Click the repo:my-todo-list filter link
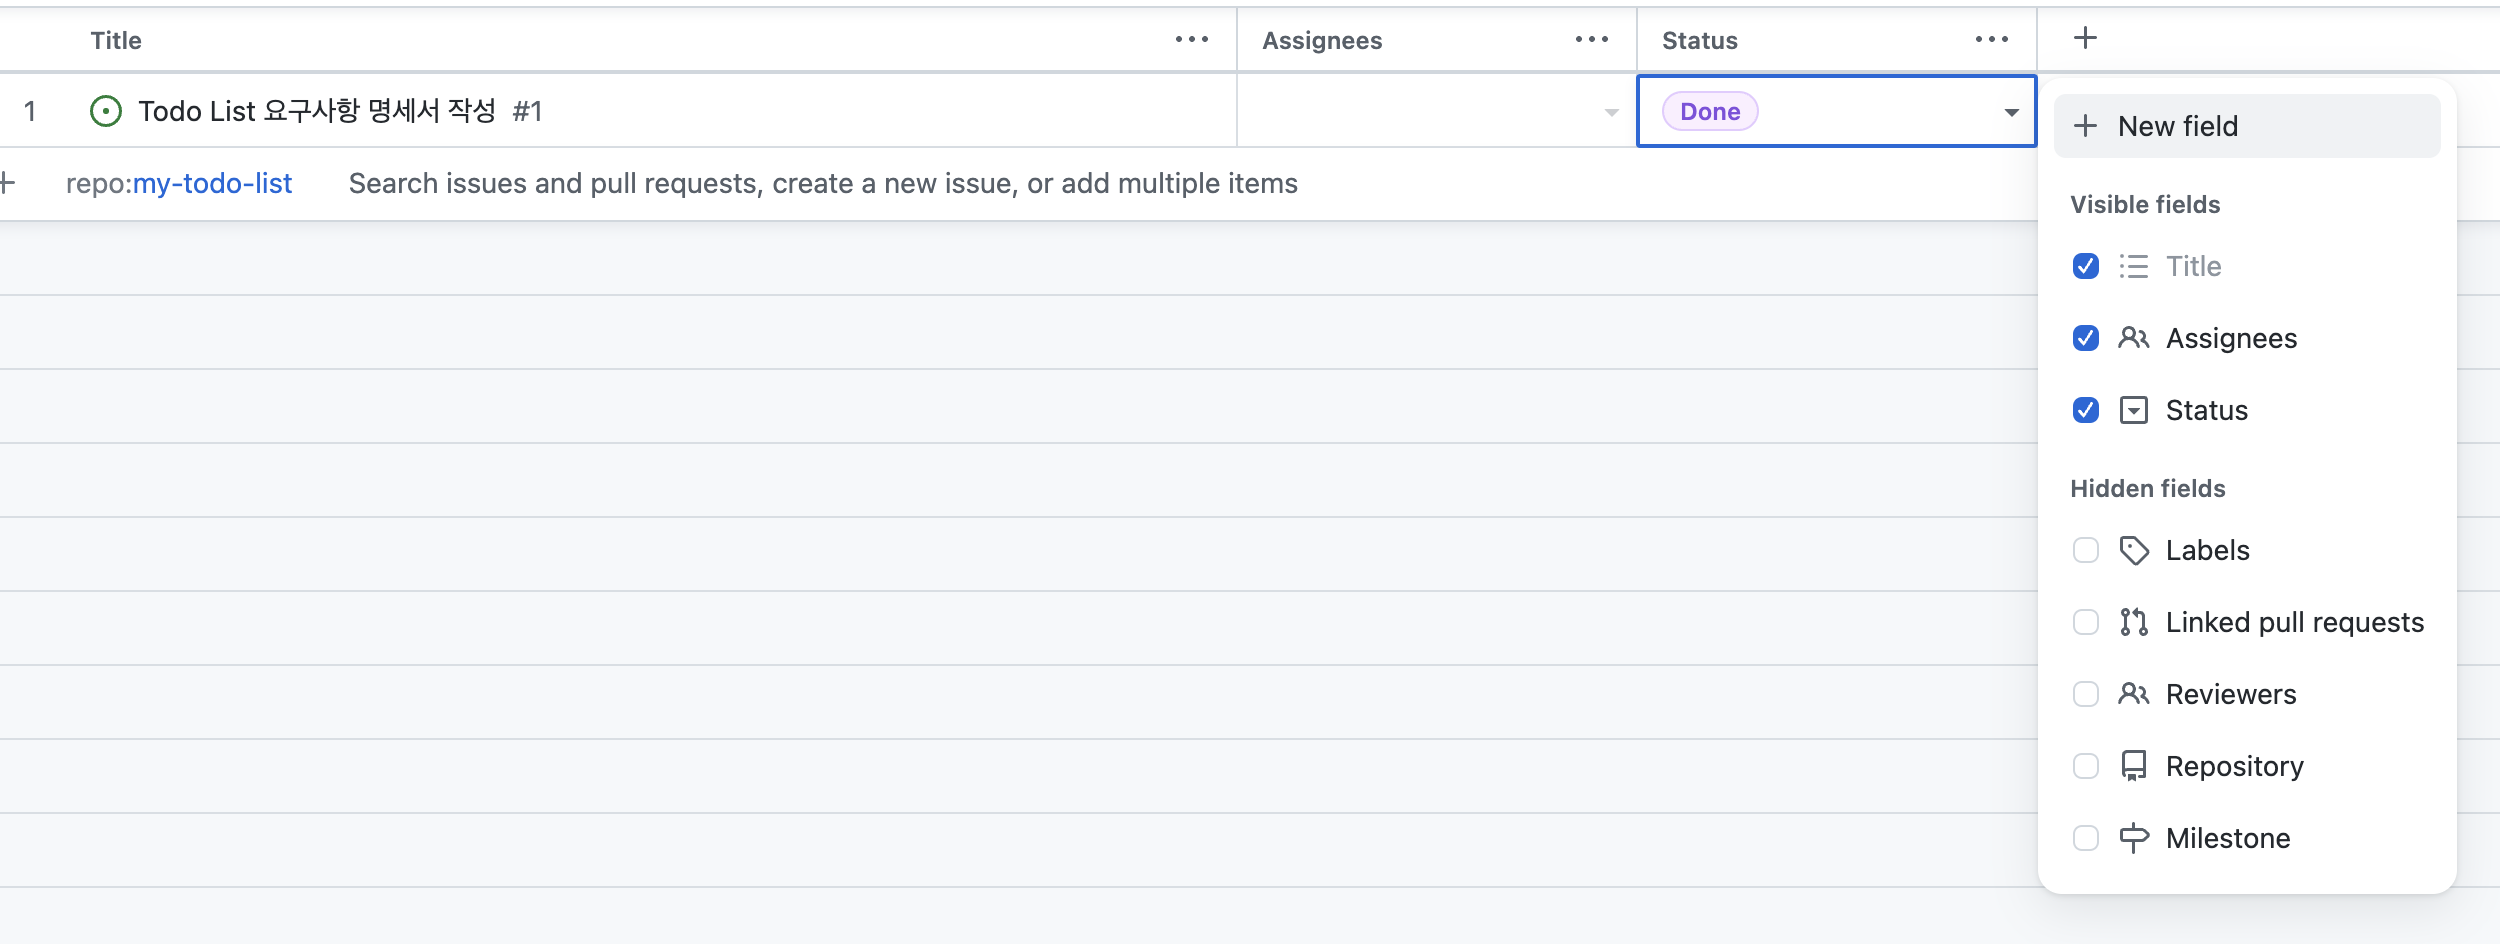Image resolution: width=2500 pixels, height=944 pixels. 179,184
